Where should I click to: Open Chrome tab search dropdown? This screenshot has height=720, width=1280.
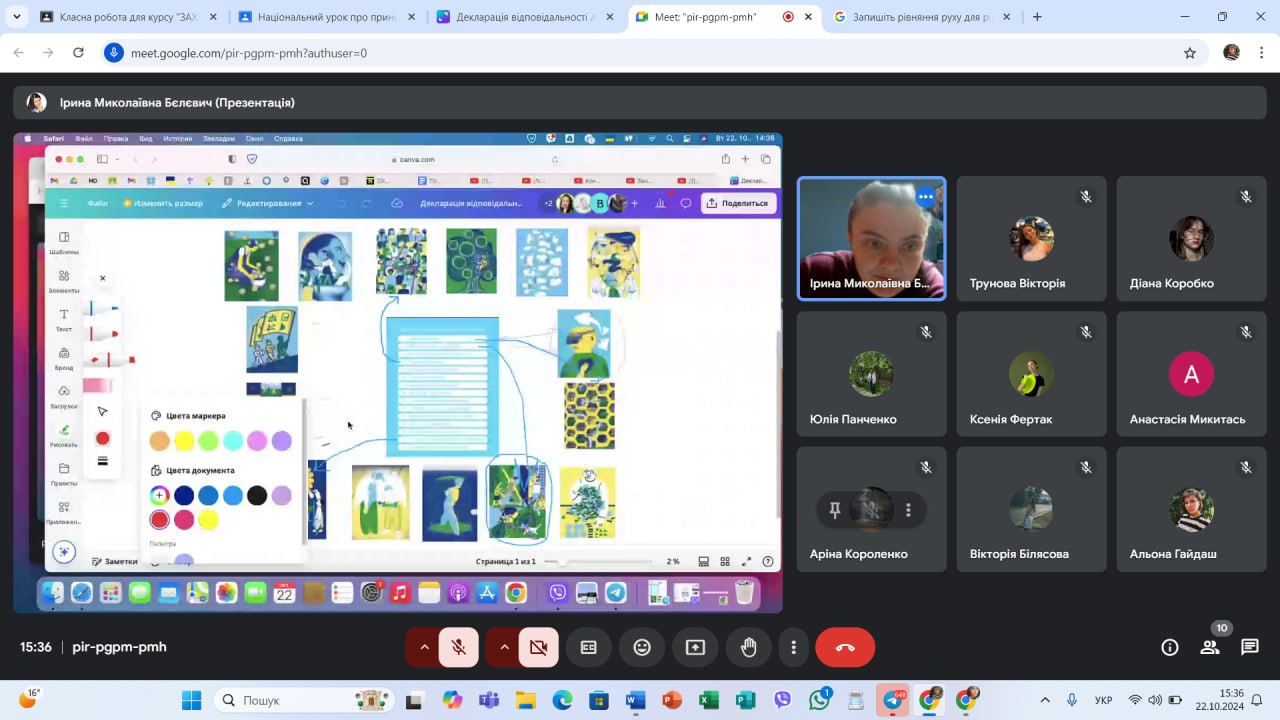click(x=16, y=17)
